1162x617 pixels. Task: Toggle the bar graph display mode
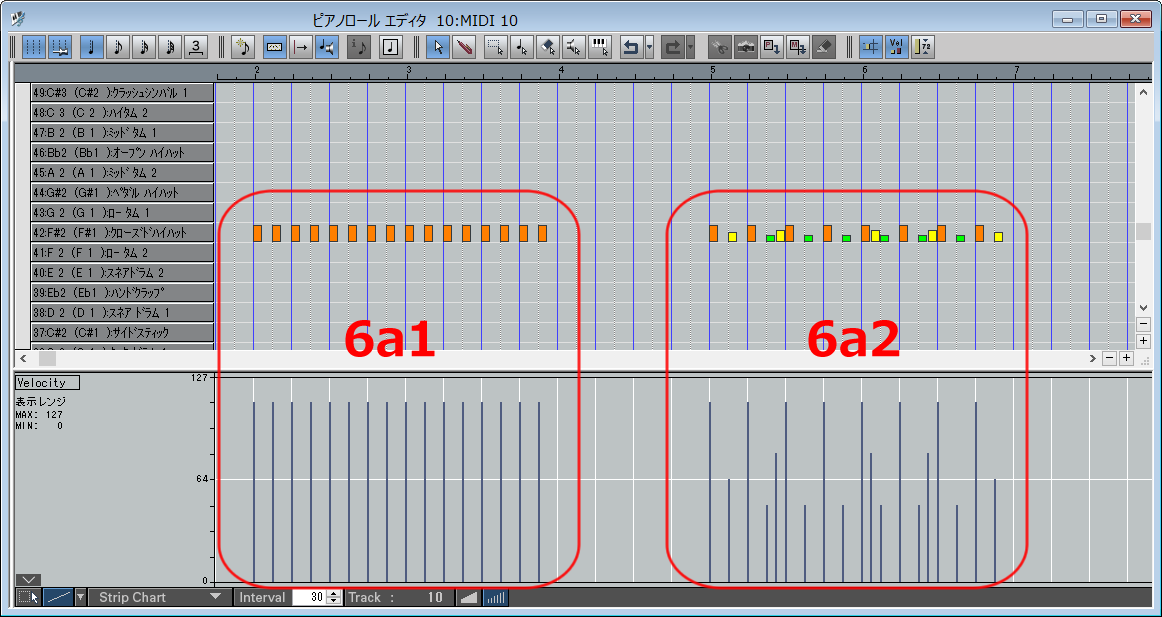496,598
